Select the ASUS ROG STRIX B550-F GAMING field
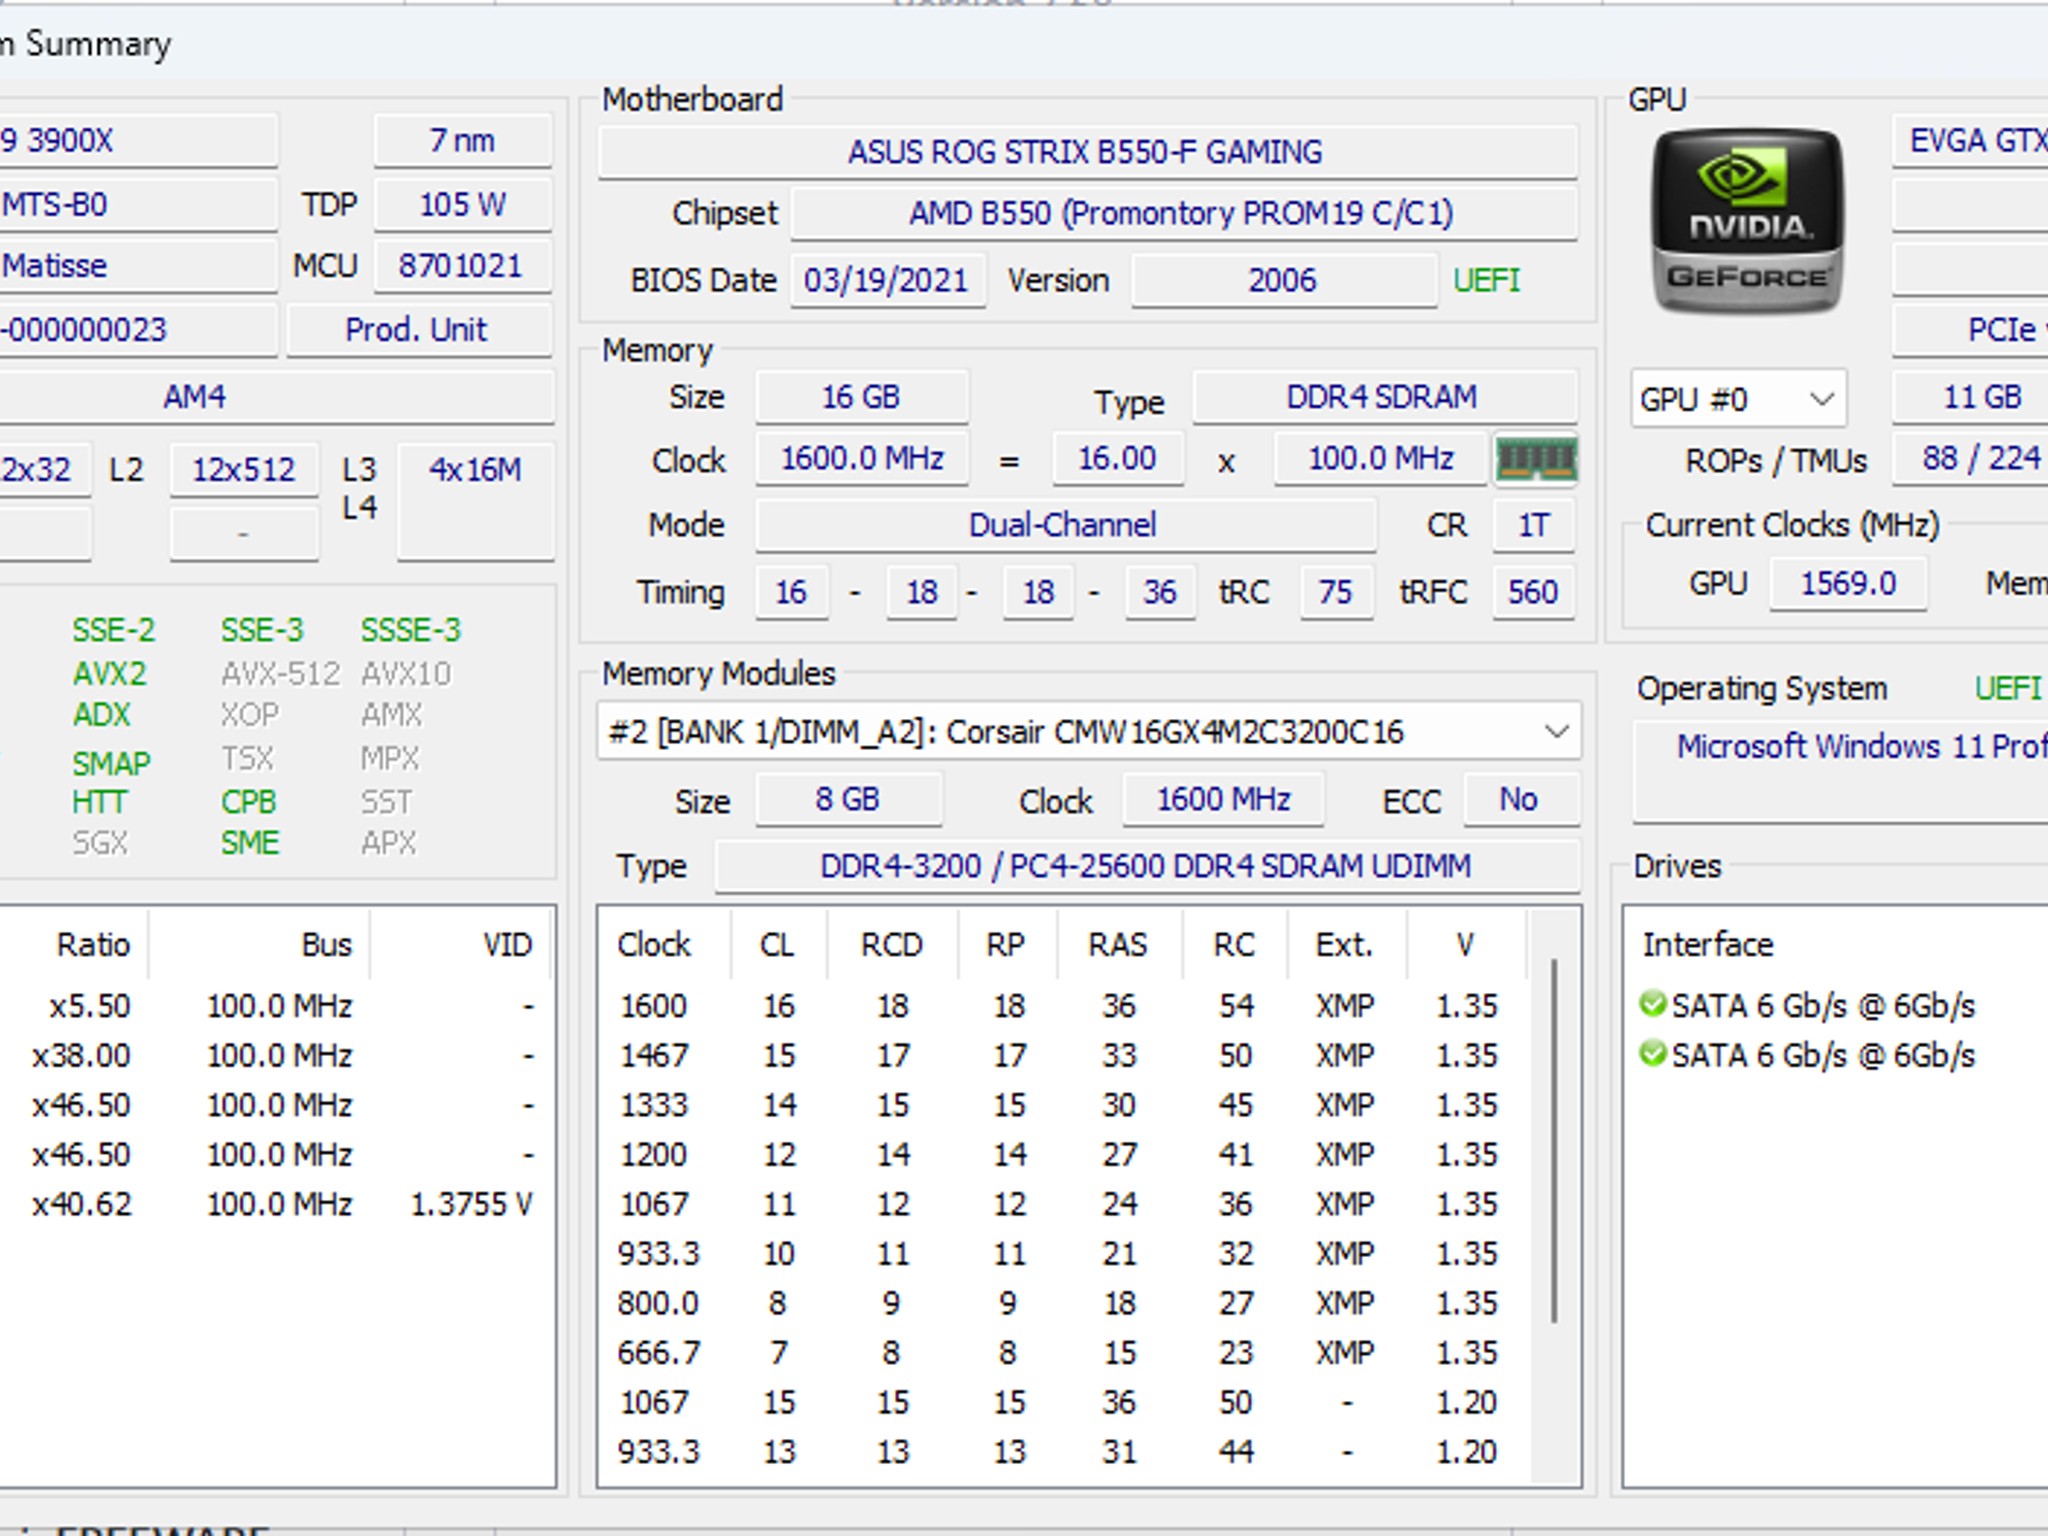 (x=1087, y=152)
